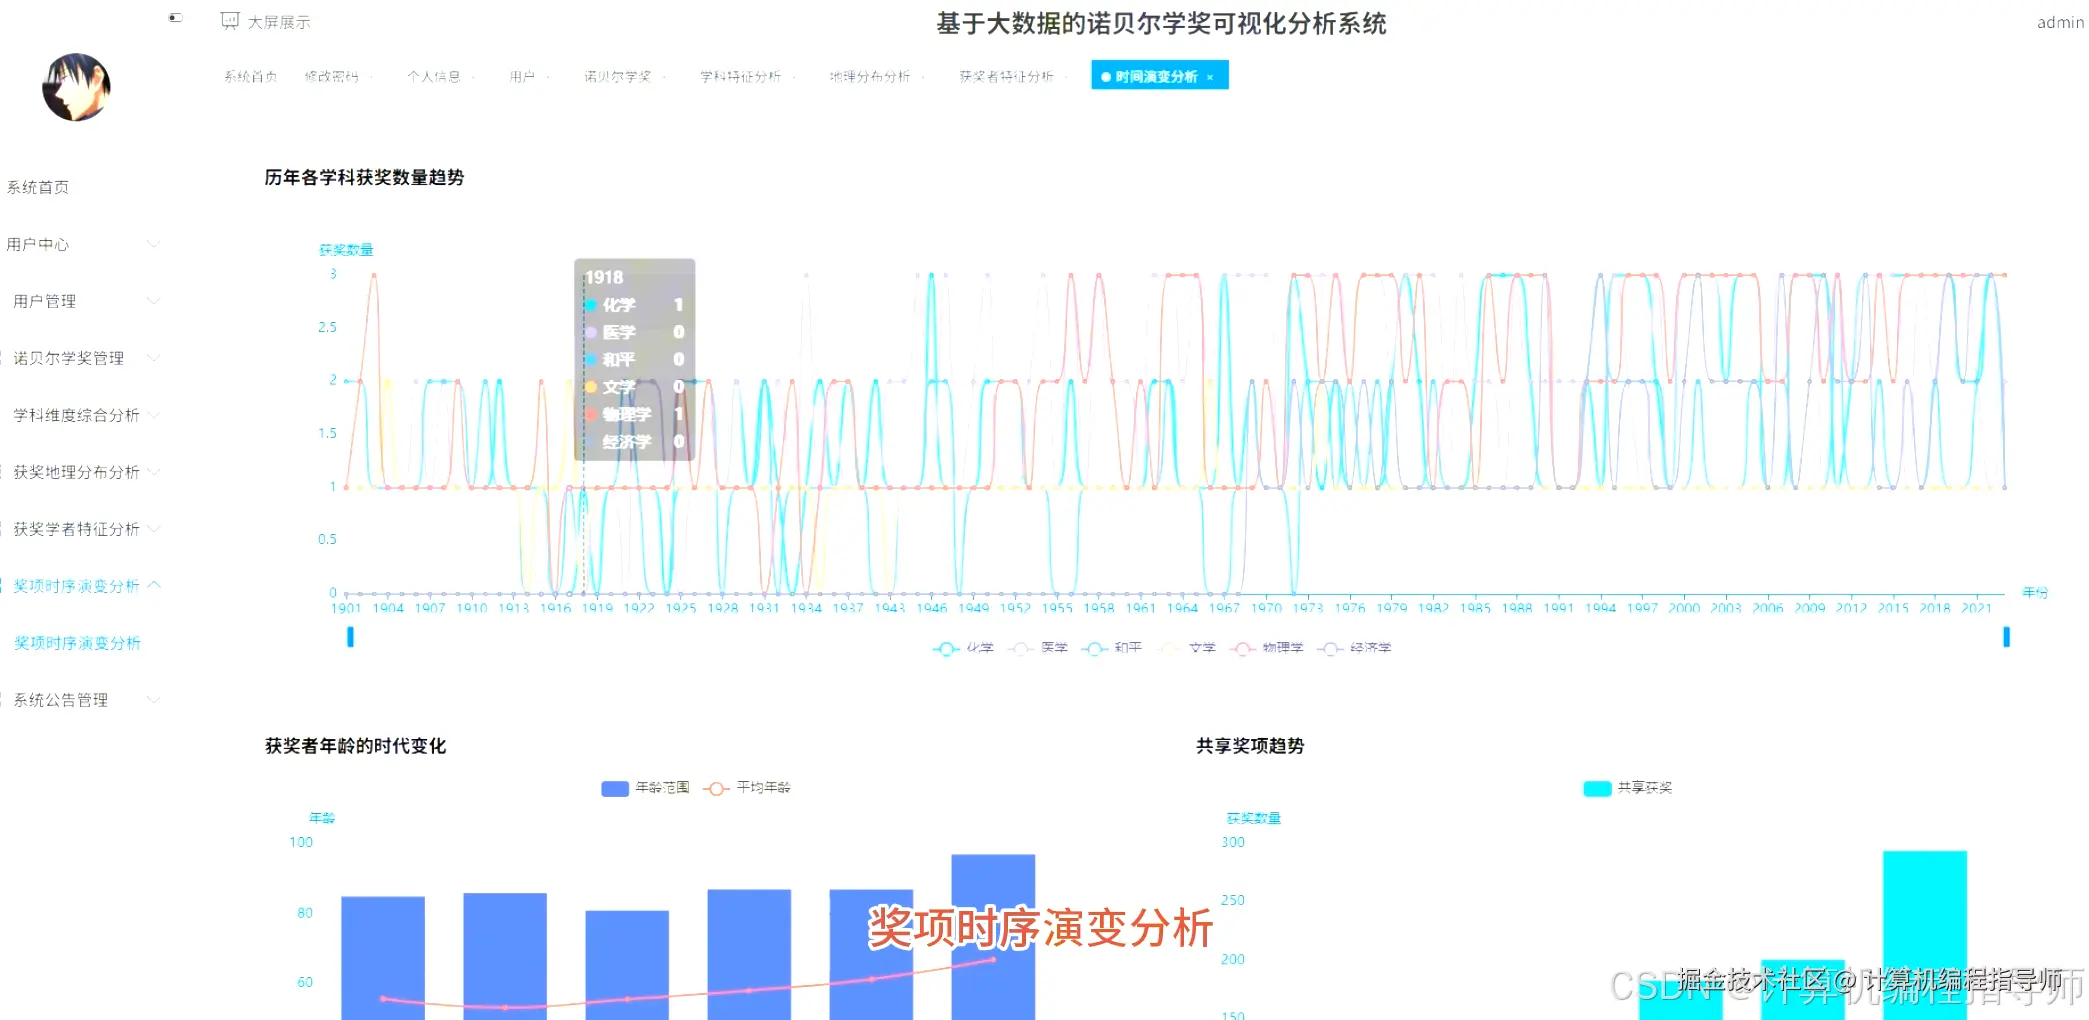Toggle 平均年龄 legend in age chart
2089x1020 pixels.
(x=747, y=788)
